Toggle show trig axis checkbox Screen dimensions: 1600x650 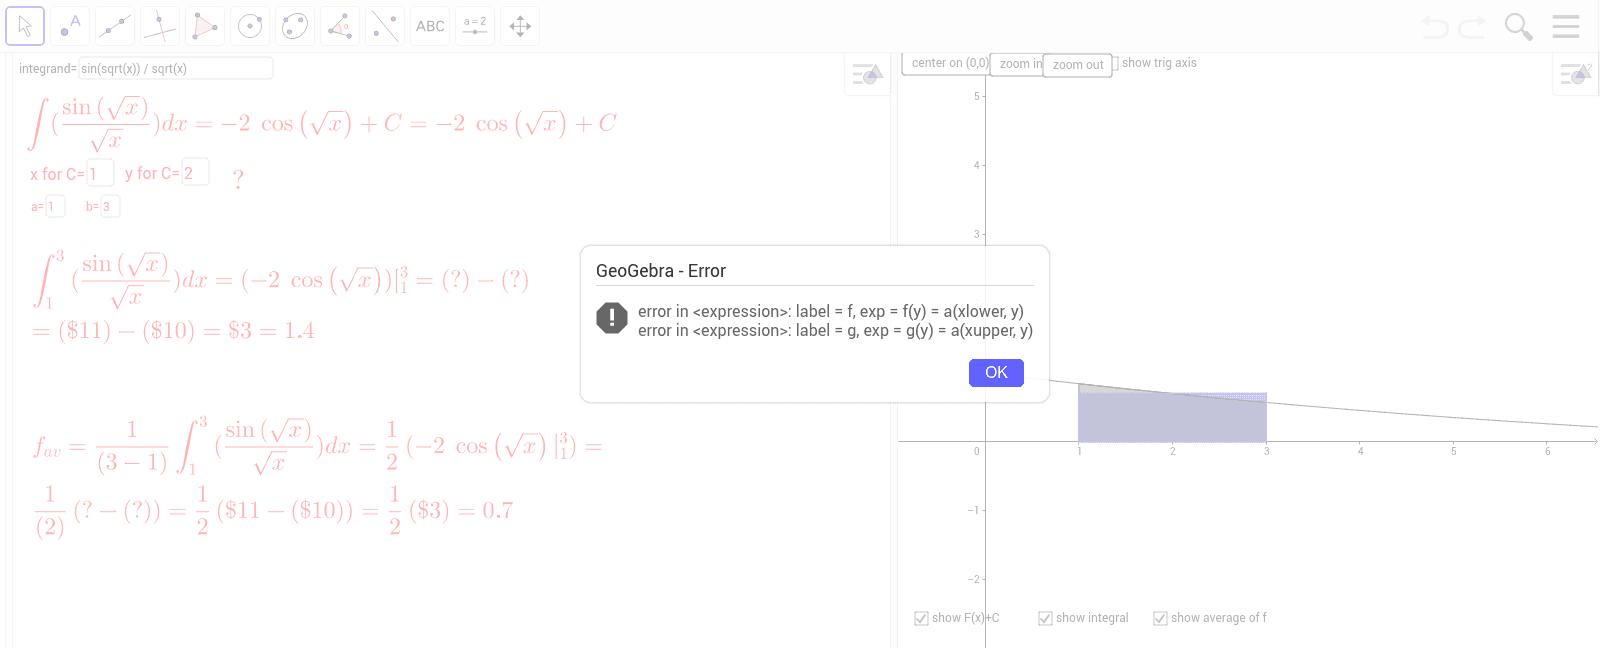coord(1115,63)
